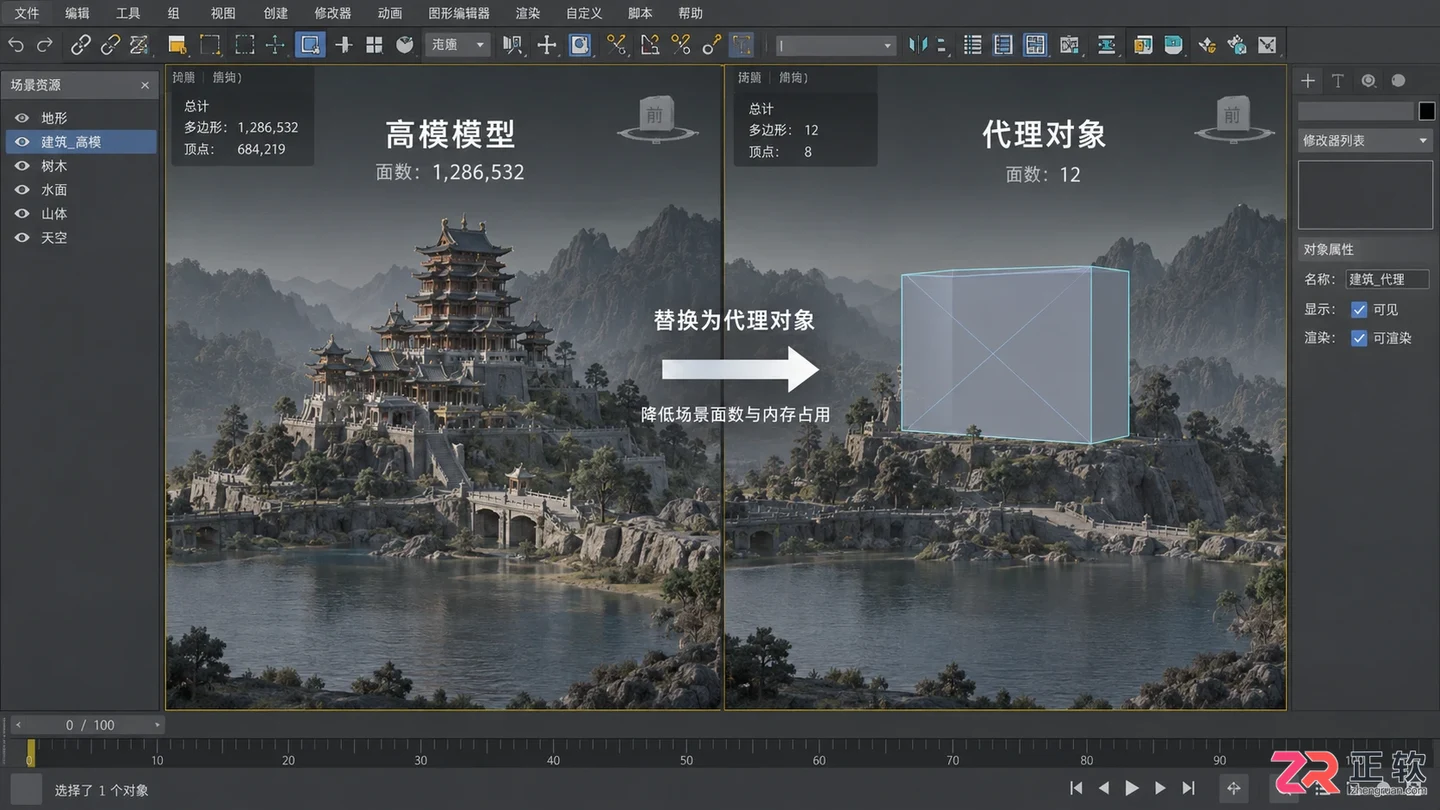Click the black object color swatch
The height and width of the screenshot is (810, 1440).
pyautogui.click(x=1426, y=111)
